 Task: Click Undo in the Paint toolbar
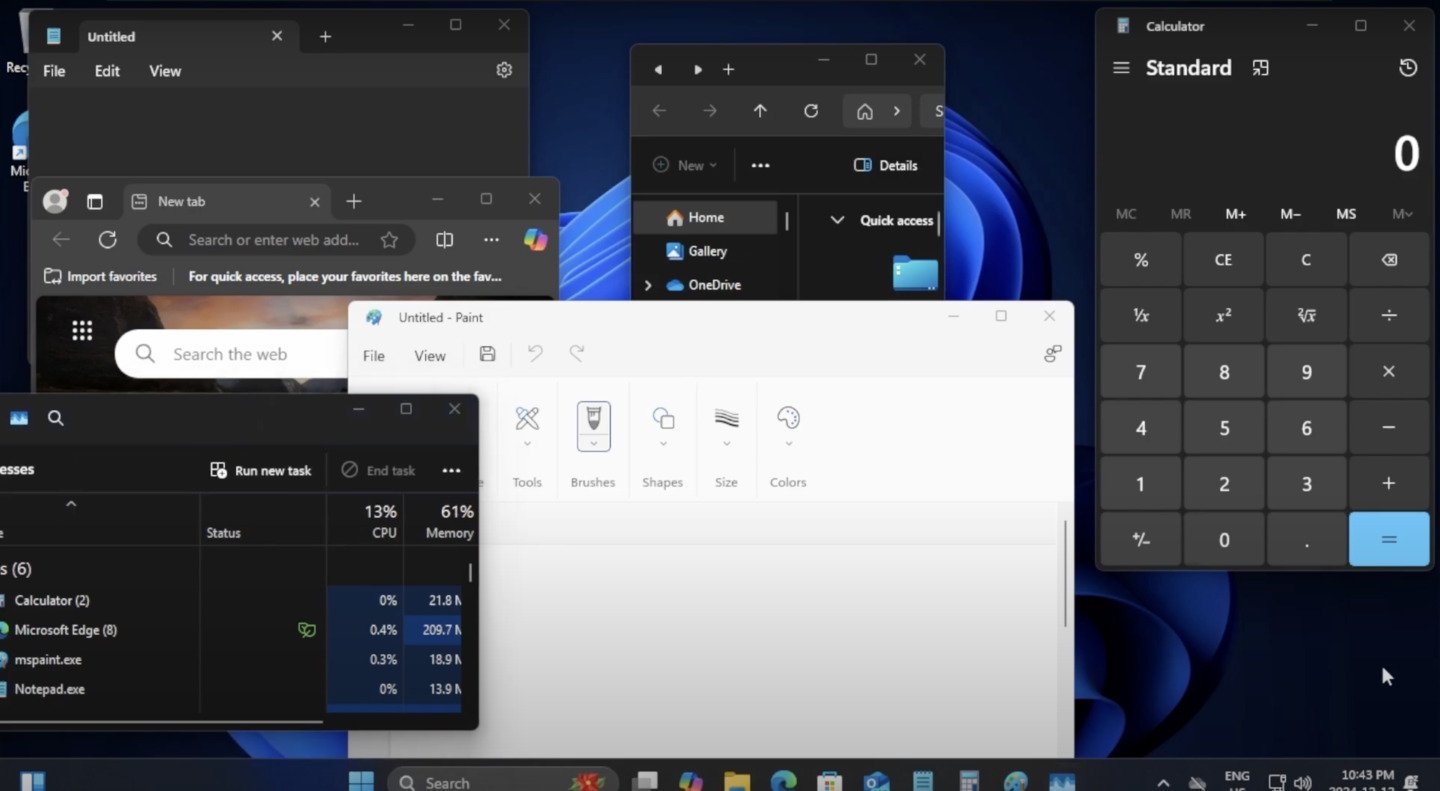click(534, 353)
